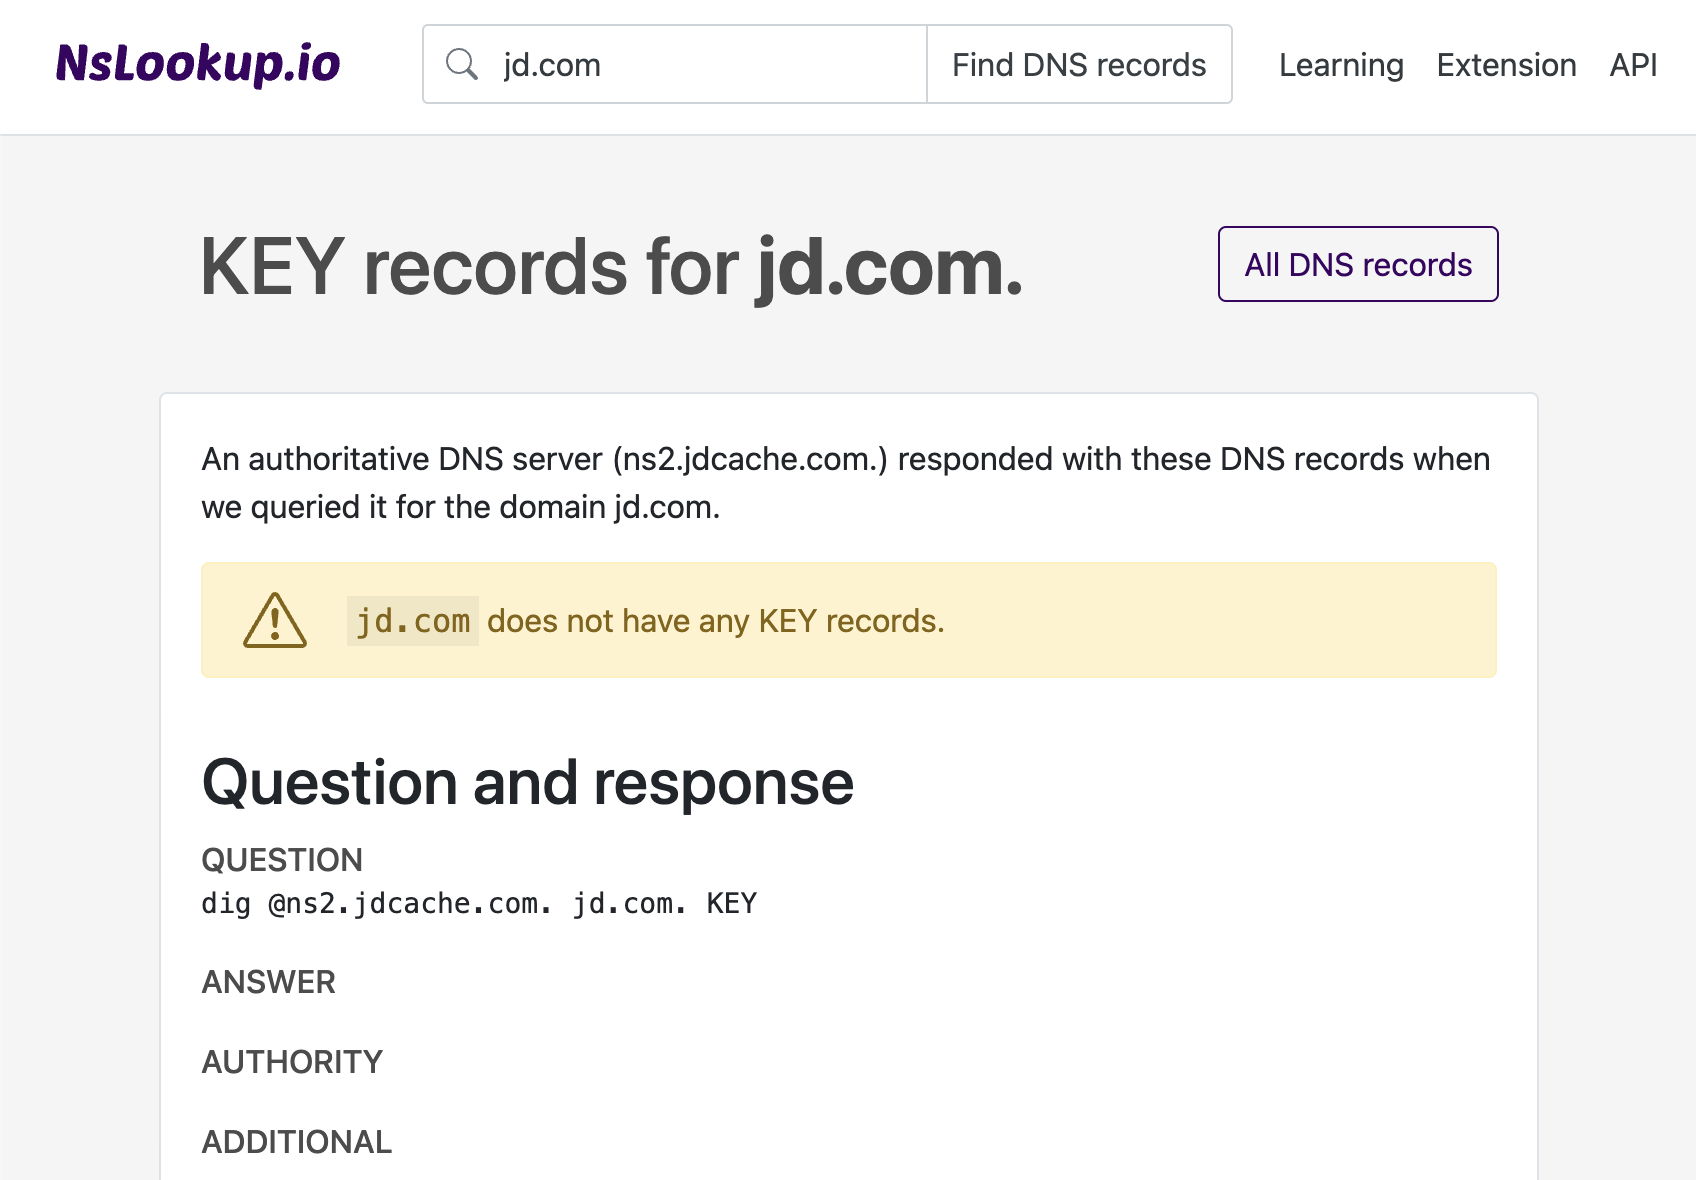Click the Question and response heading

pos(527,783)
